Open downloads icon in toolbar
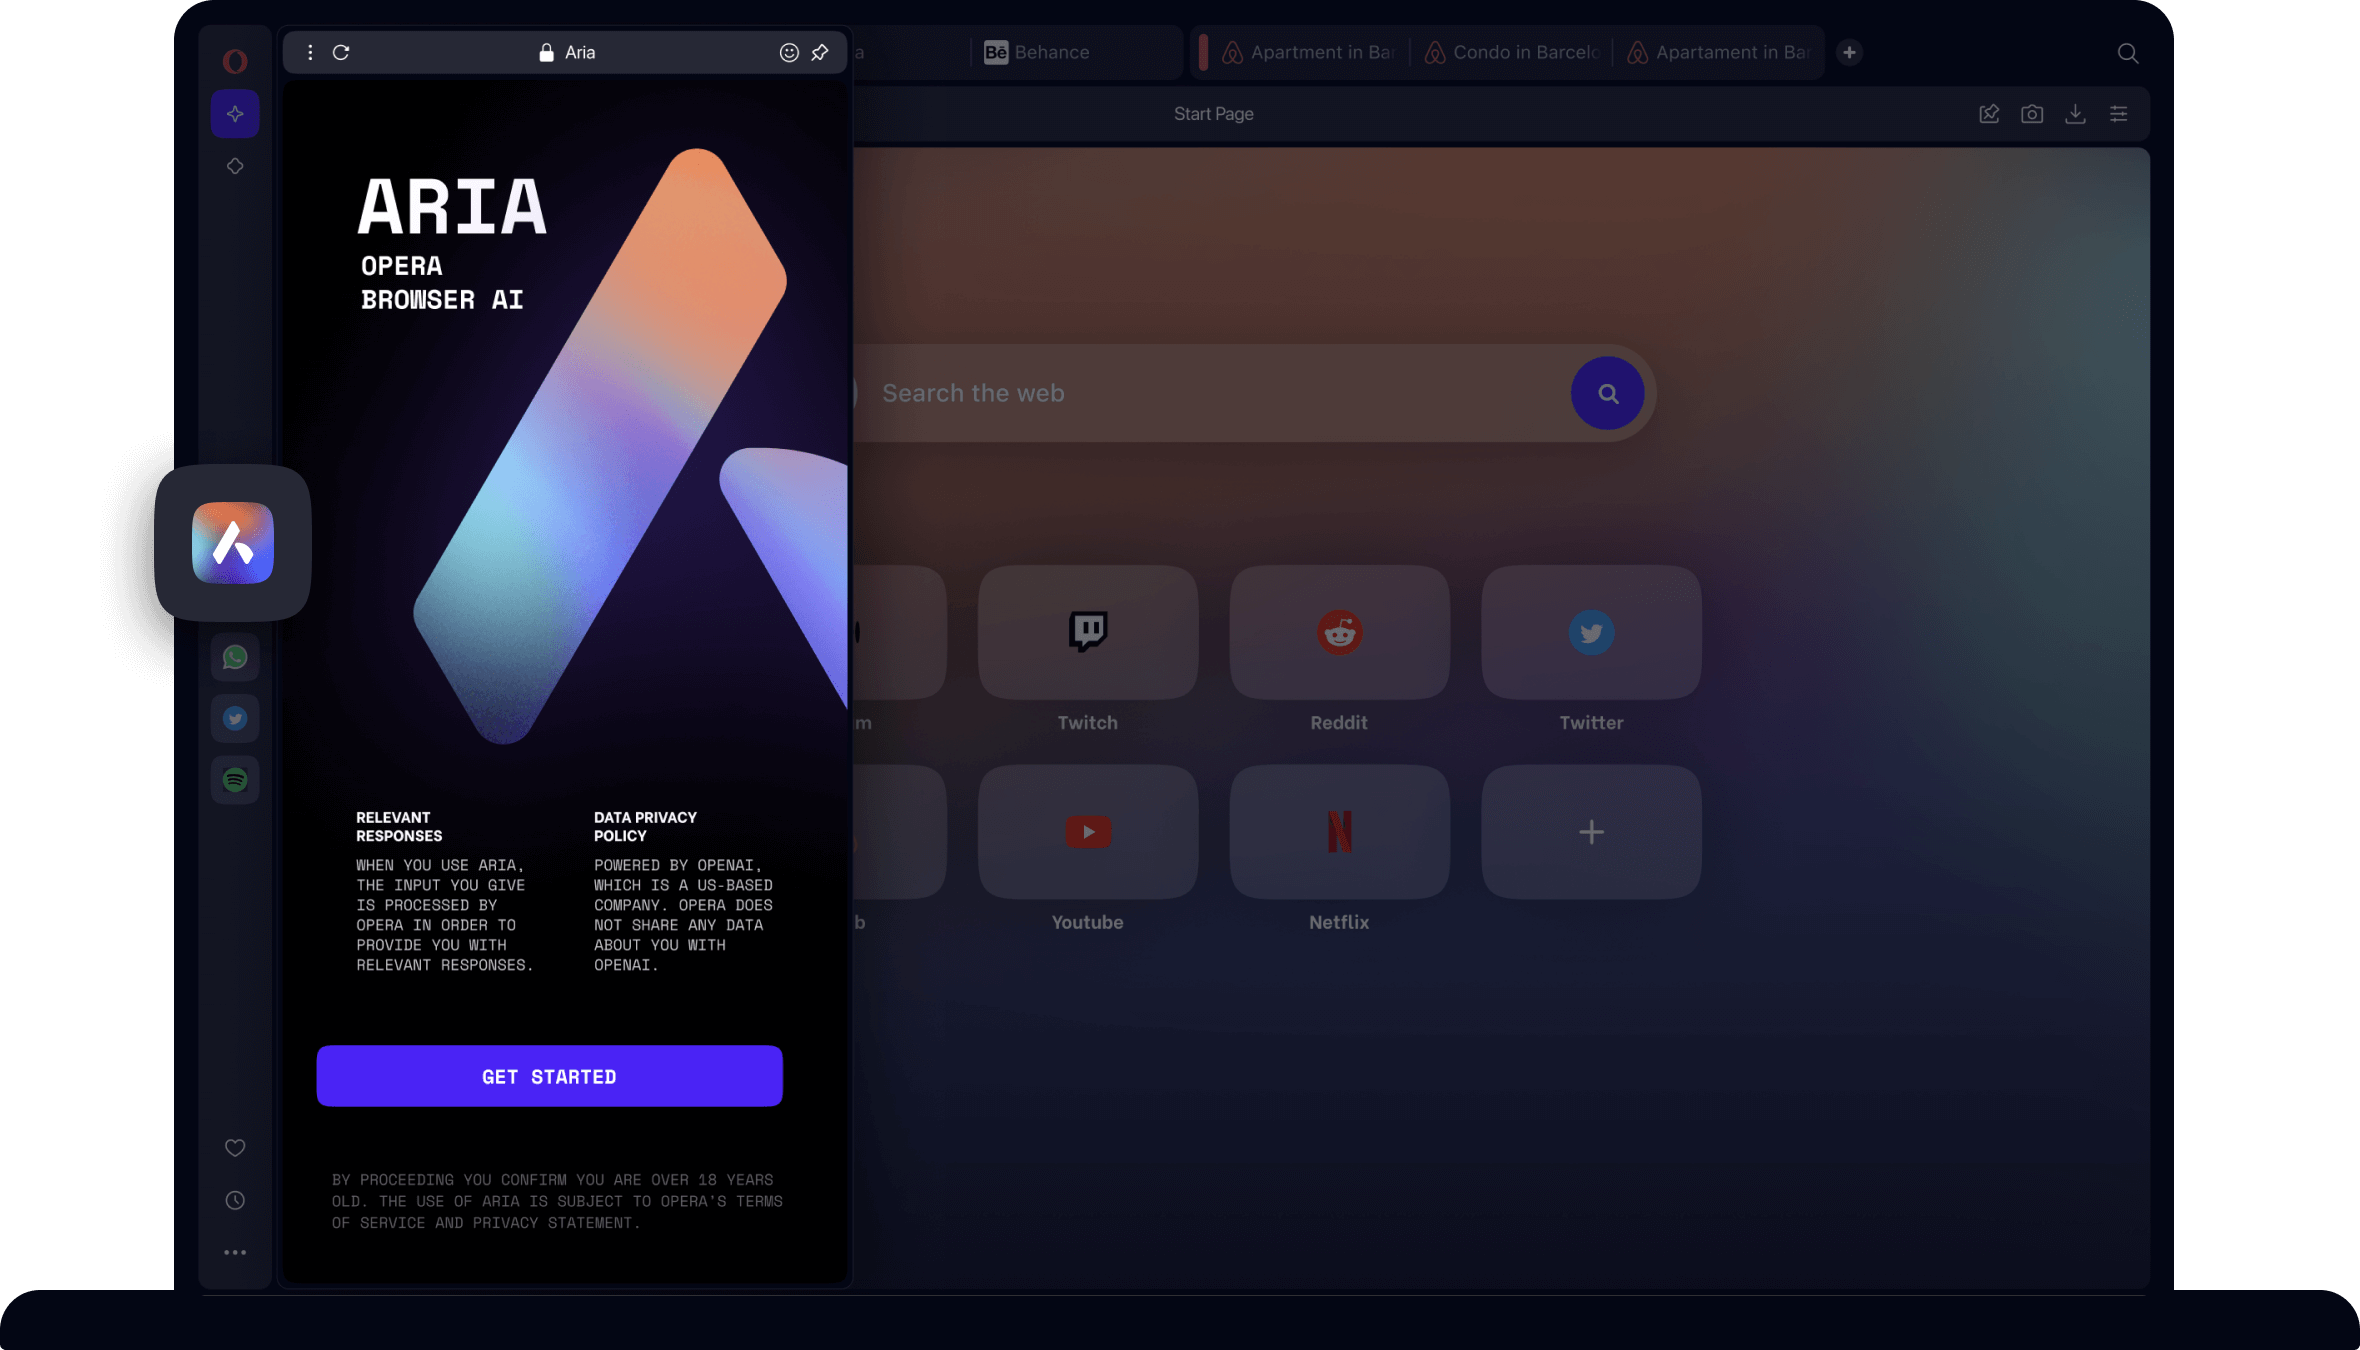The width and height of the screenshot is (2360, 1350). [2076, 114]
